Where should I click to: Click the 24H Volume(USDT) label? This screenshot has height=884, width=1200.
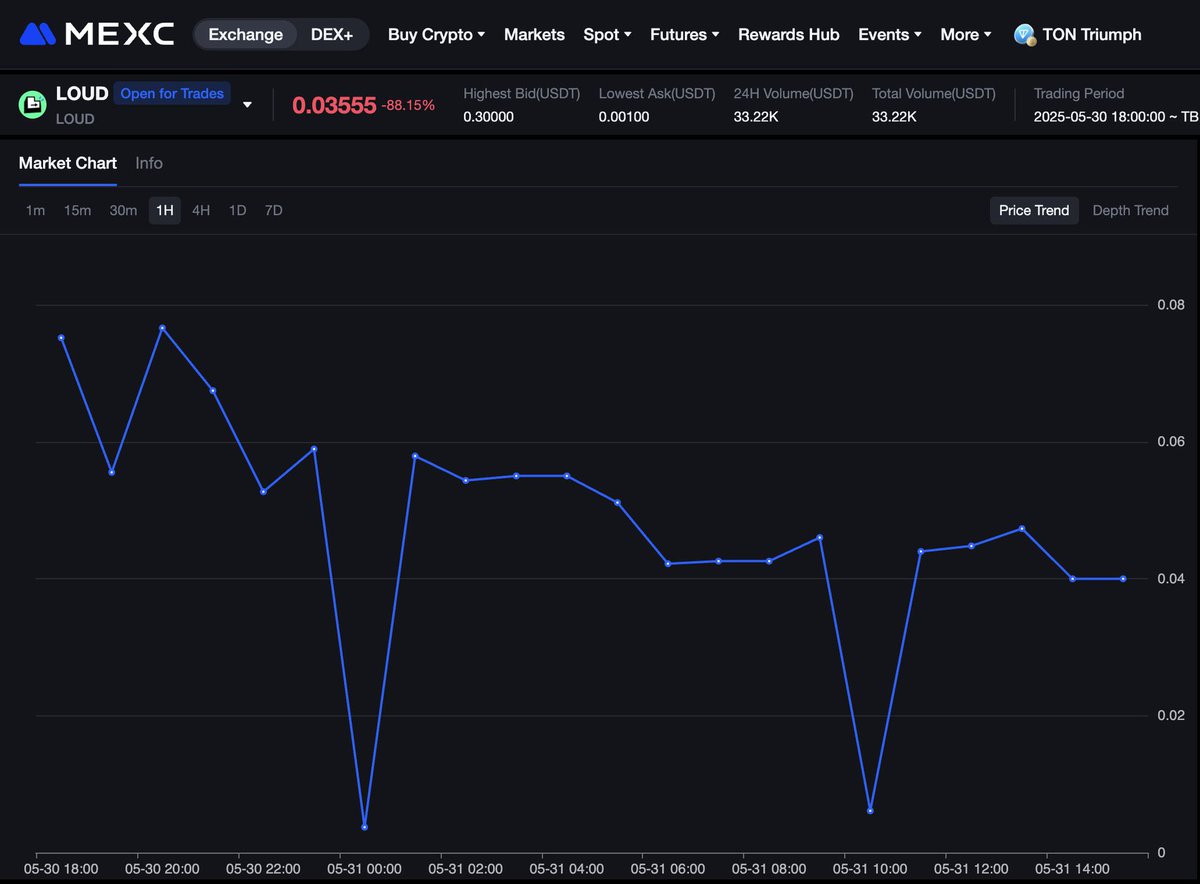coord(794,93)
